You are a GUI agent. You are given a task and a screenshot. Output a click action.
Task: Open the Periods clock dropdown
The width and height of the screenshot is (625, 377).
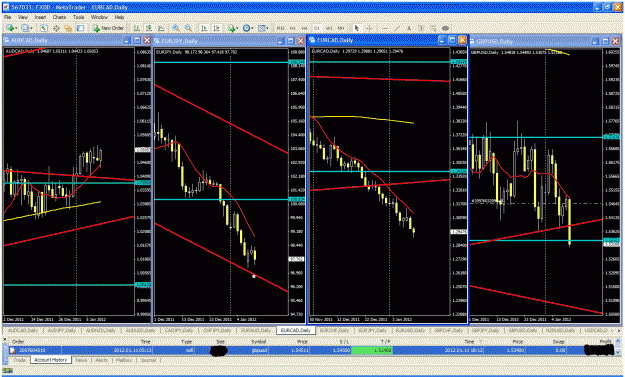pos(248,28)
